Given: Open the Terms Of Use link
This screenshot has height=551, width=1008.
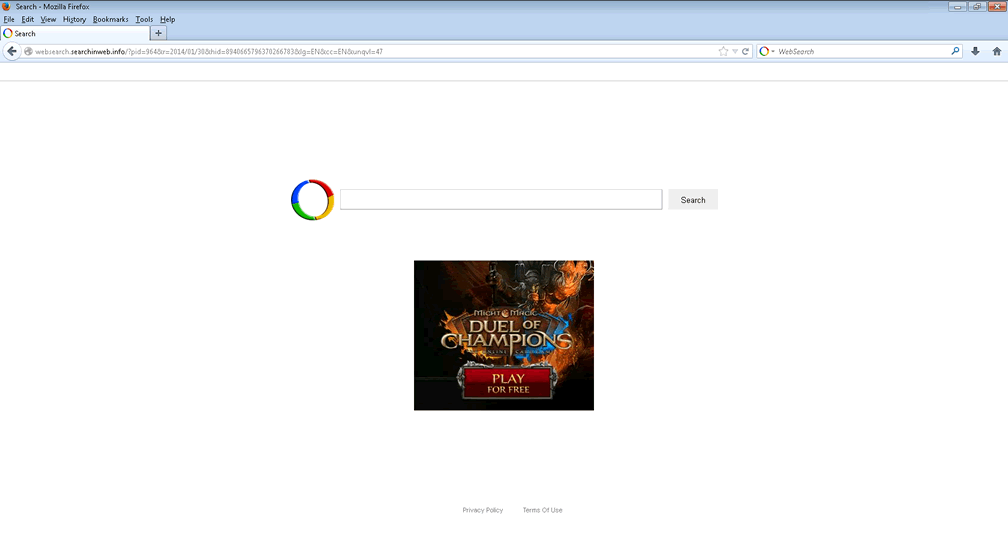Looking at the screenshot, I should (x=542, y=510).
